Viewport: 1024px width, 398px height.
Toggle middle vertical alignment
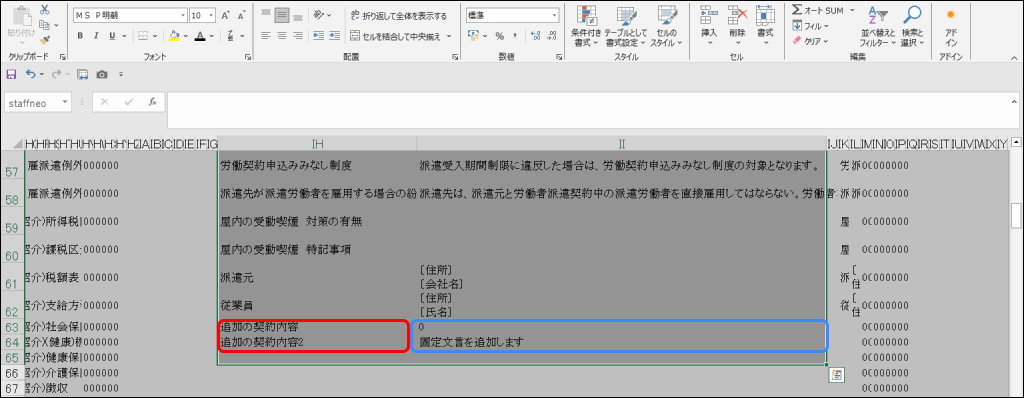pyautogui.click(x=282, y=14)
